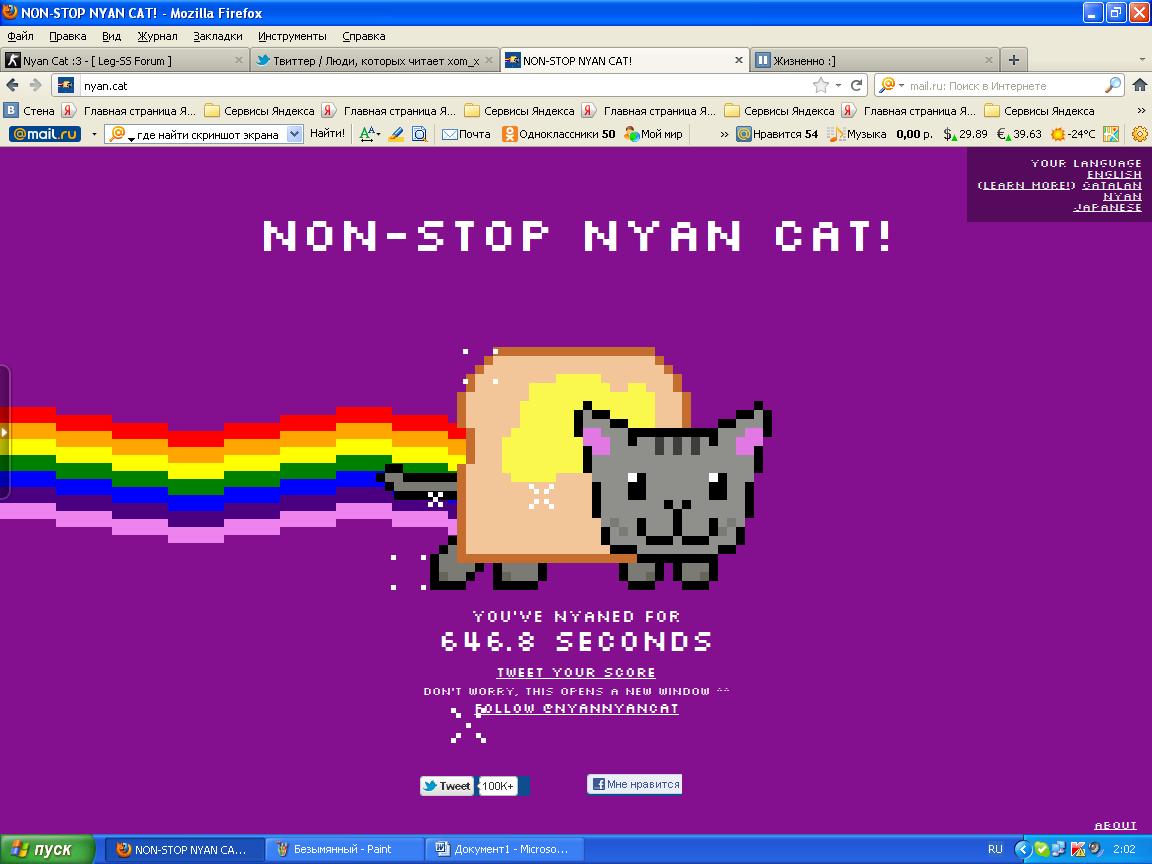Open the Правка menu
The width and height of the screenshot is (1152, 864).
click(x=68, y=36)
